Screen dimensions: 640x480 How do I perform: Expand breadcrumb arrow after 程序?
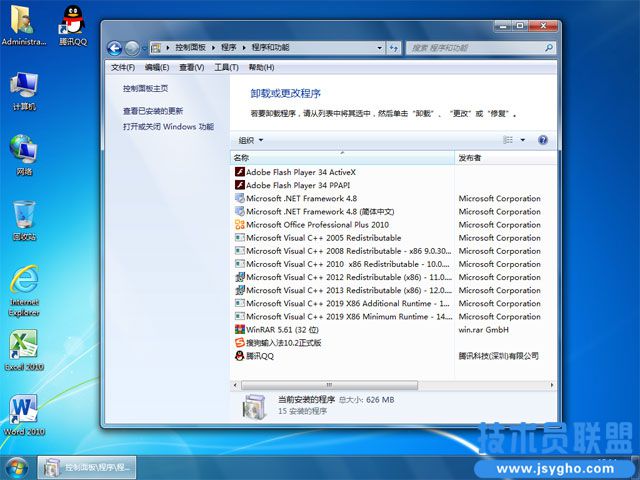244,48
